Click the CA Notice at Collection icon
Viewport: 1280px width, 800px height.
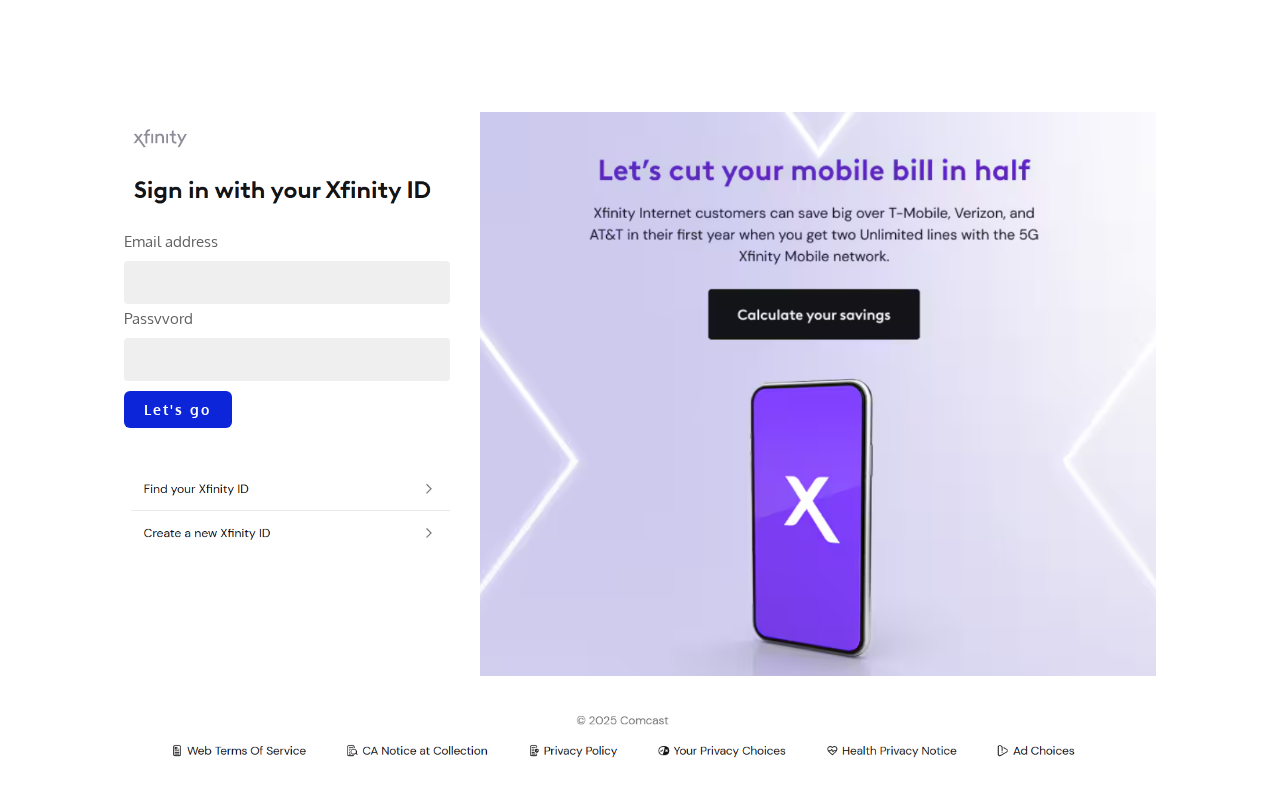352,751
